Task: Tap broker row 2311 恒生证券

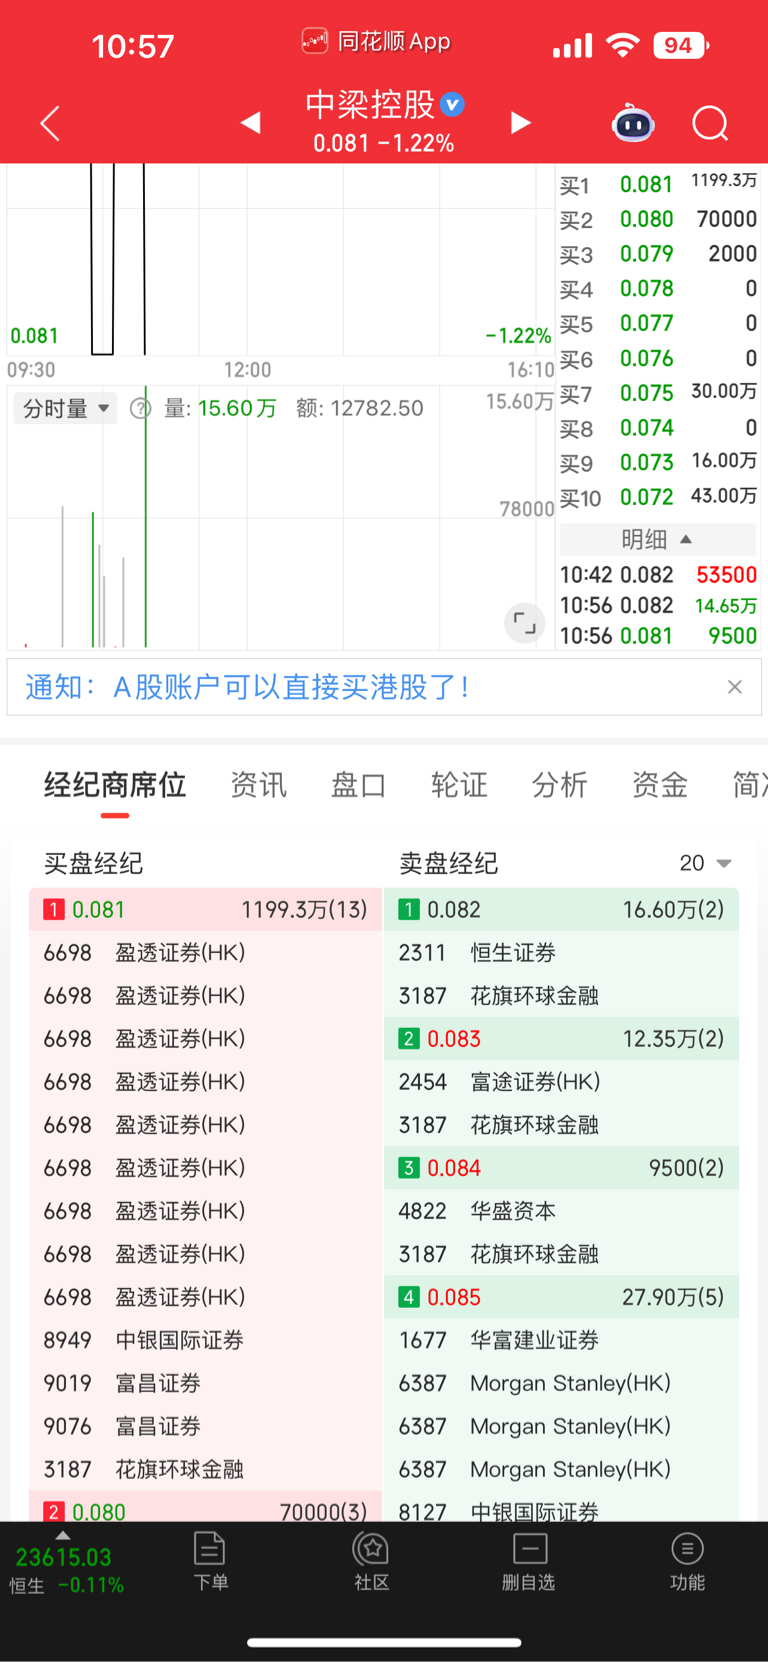Action: [x=561, y=953]
